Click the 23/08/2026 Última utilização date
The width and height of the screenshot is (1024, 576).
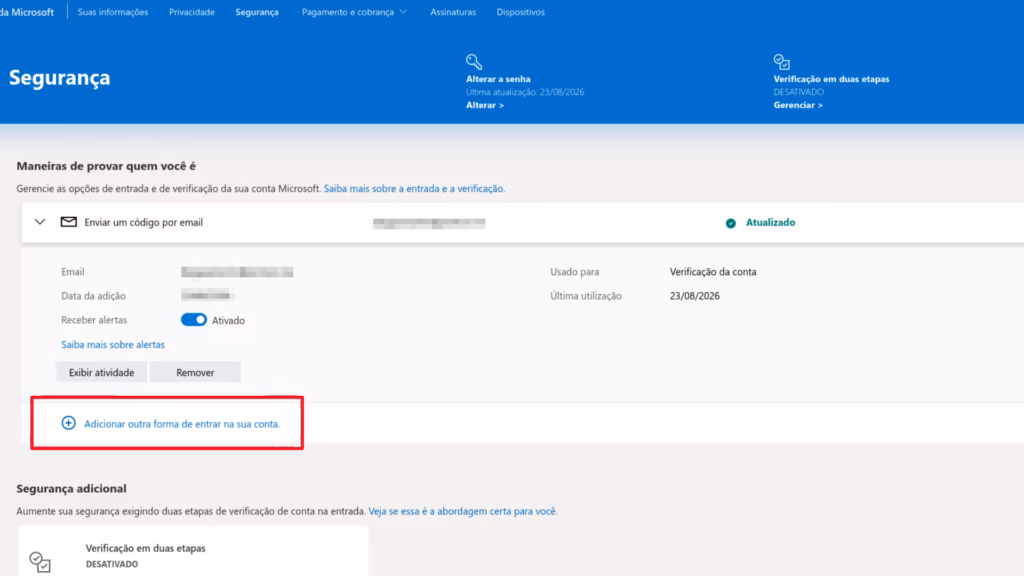(695, 296)
